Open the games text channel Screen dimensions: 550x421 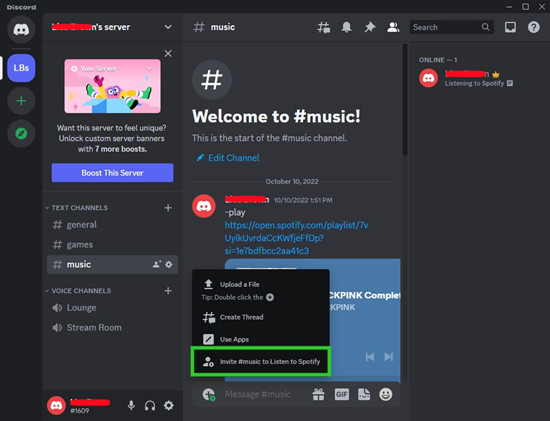click(112, 245)
